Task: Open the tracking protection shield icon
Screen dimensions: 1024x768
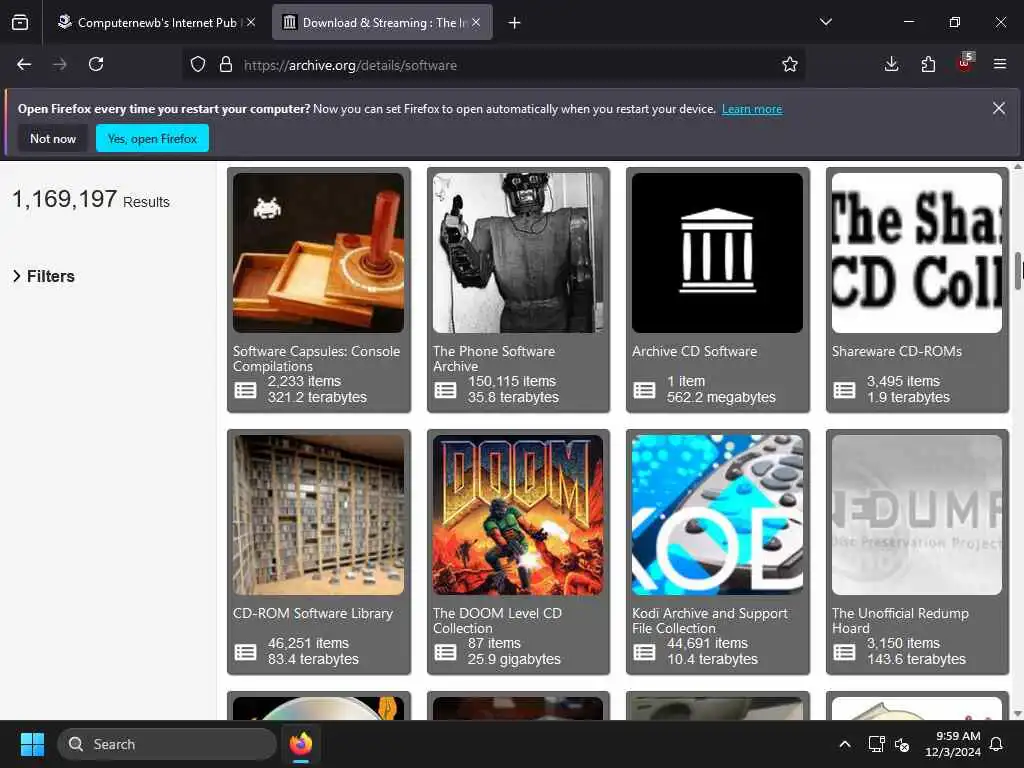Action: coord(198,64)
